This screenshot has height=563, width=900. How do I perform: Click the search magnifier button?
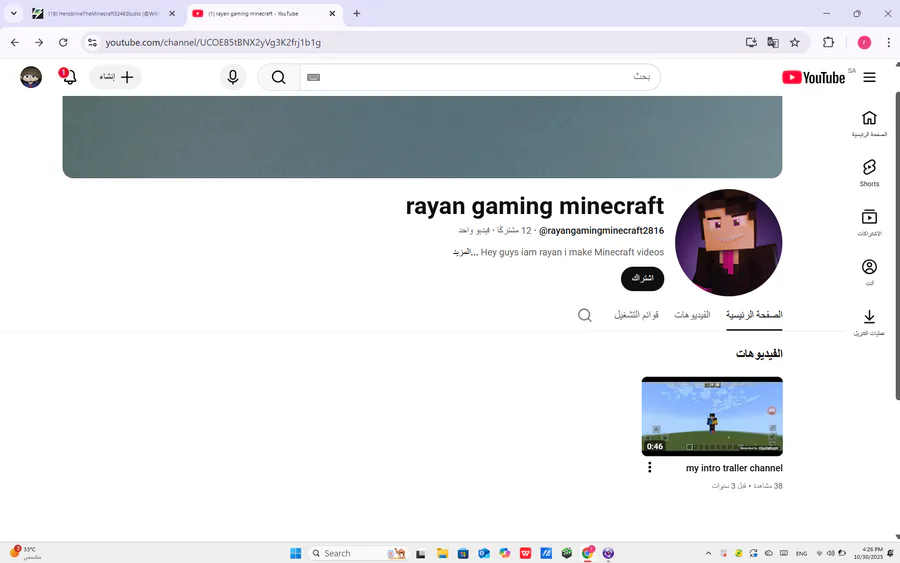pyautogui.click(x=278, y=77)
